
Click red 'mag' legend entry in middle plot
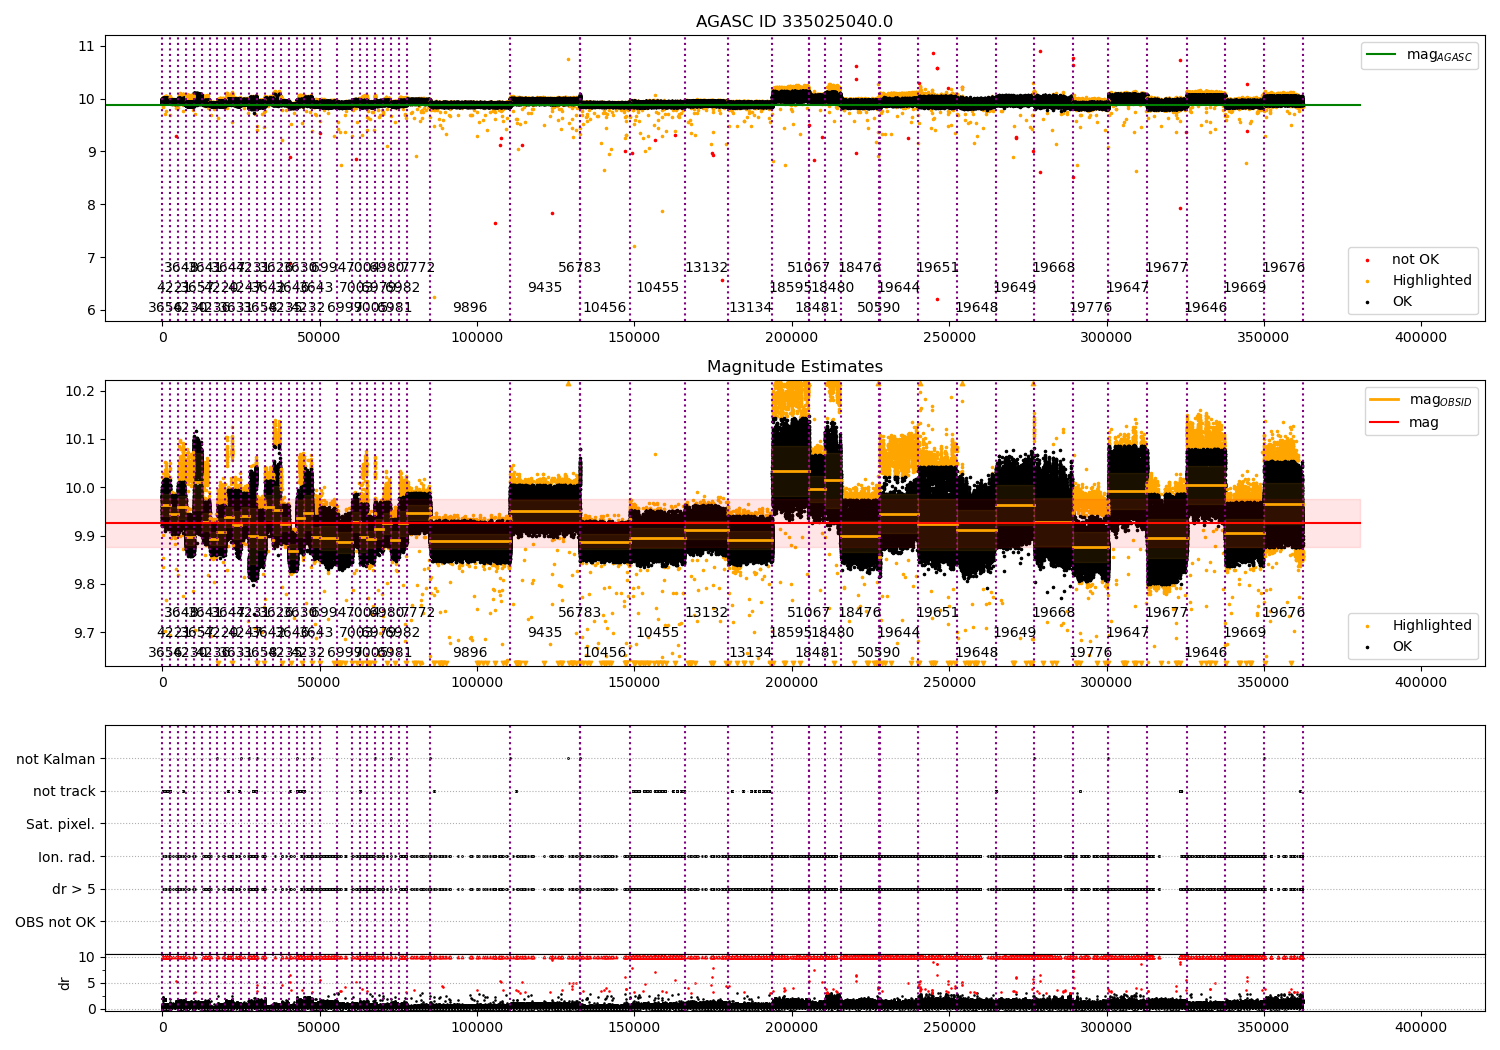click(x=1405, y=422)
